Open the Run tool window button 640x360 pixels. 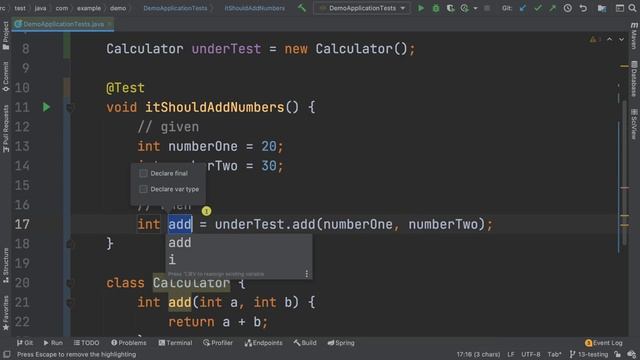point(53,343)
